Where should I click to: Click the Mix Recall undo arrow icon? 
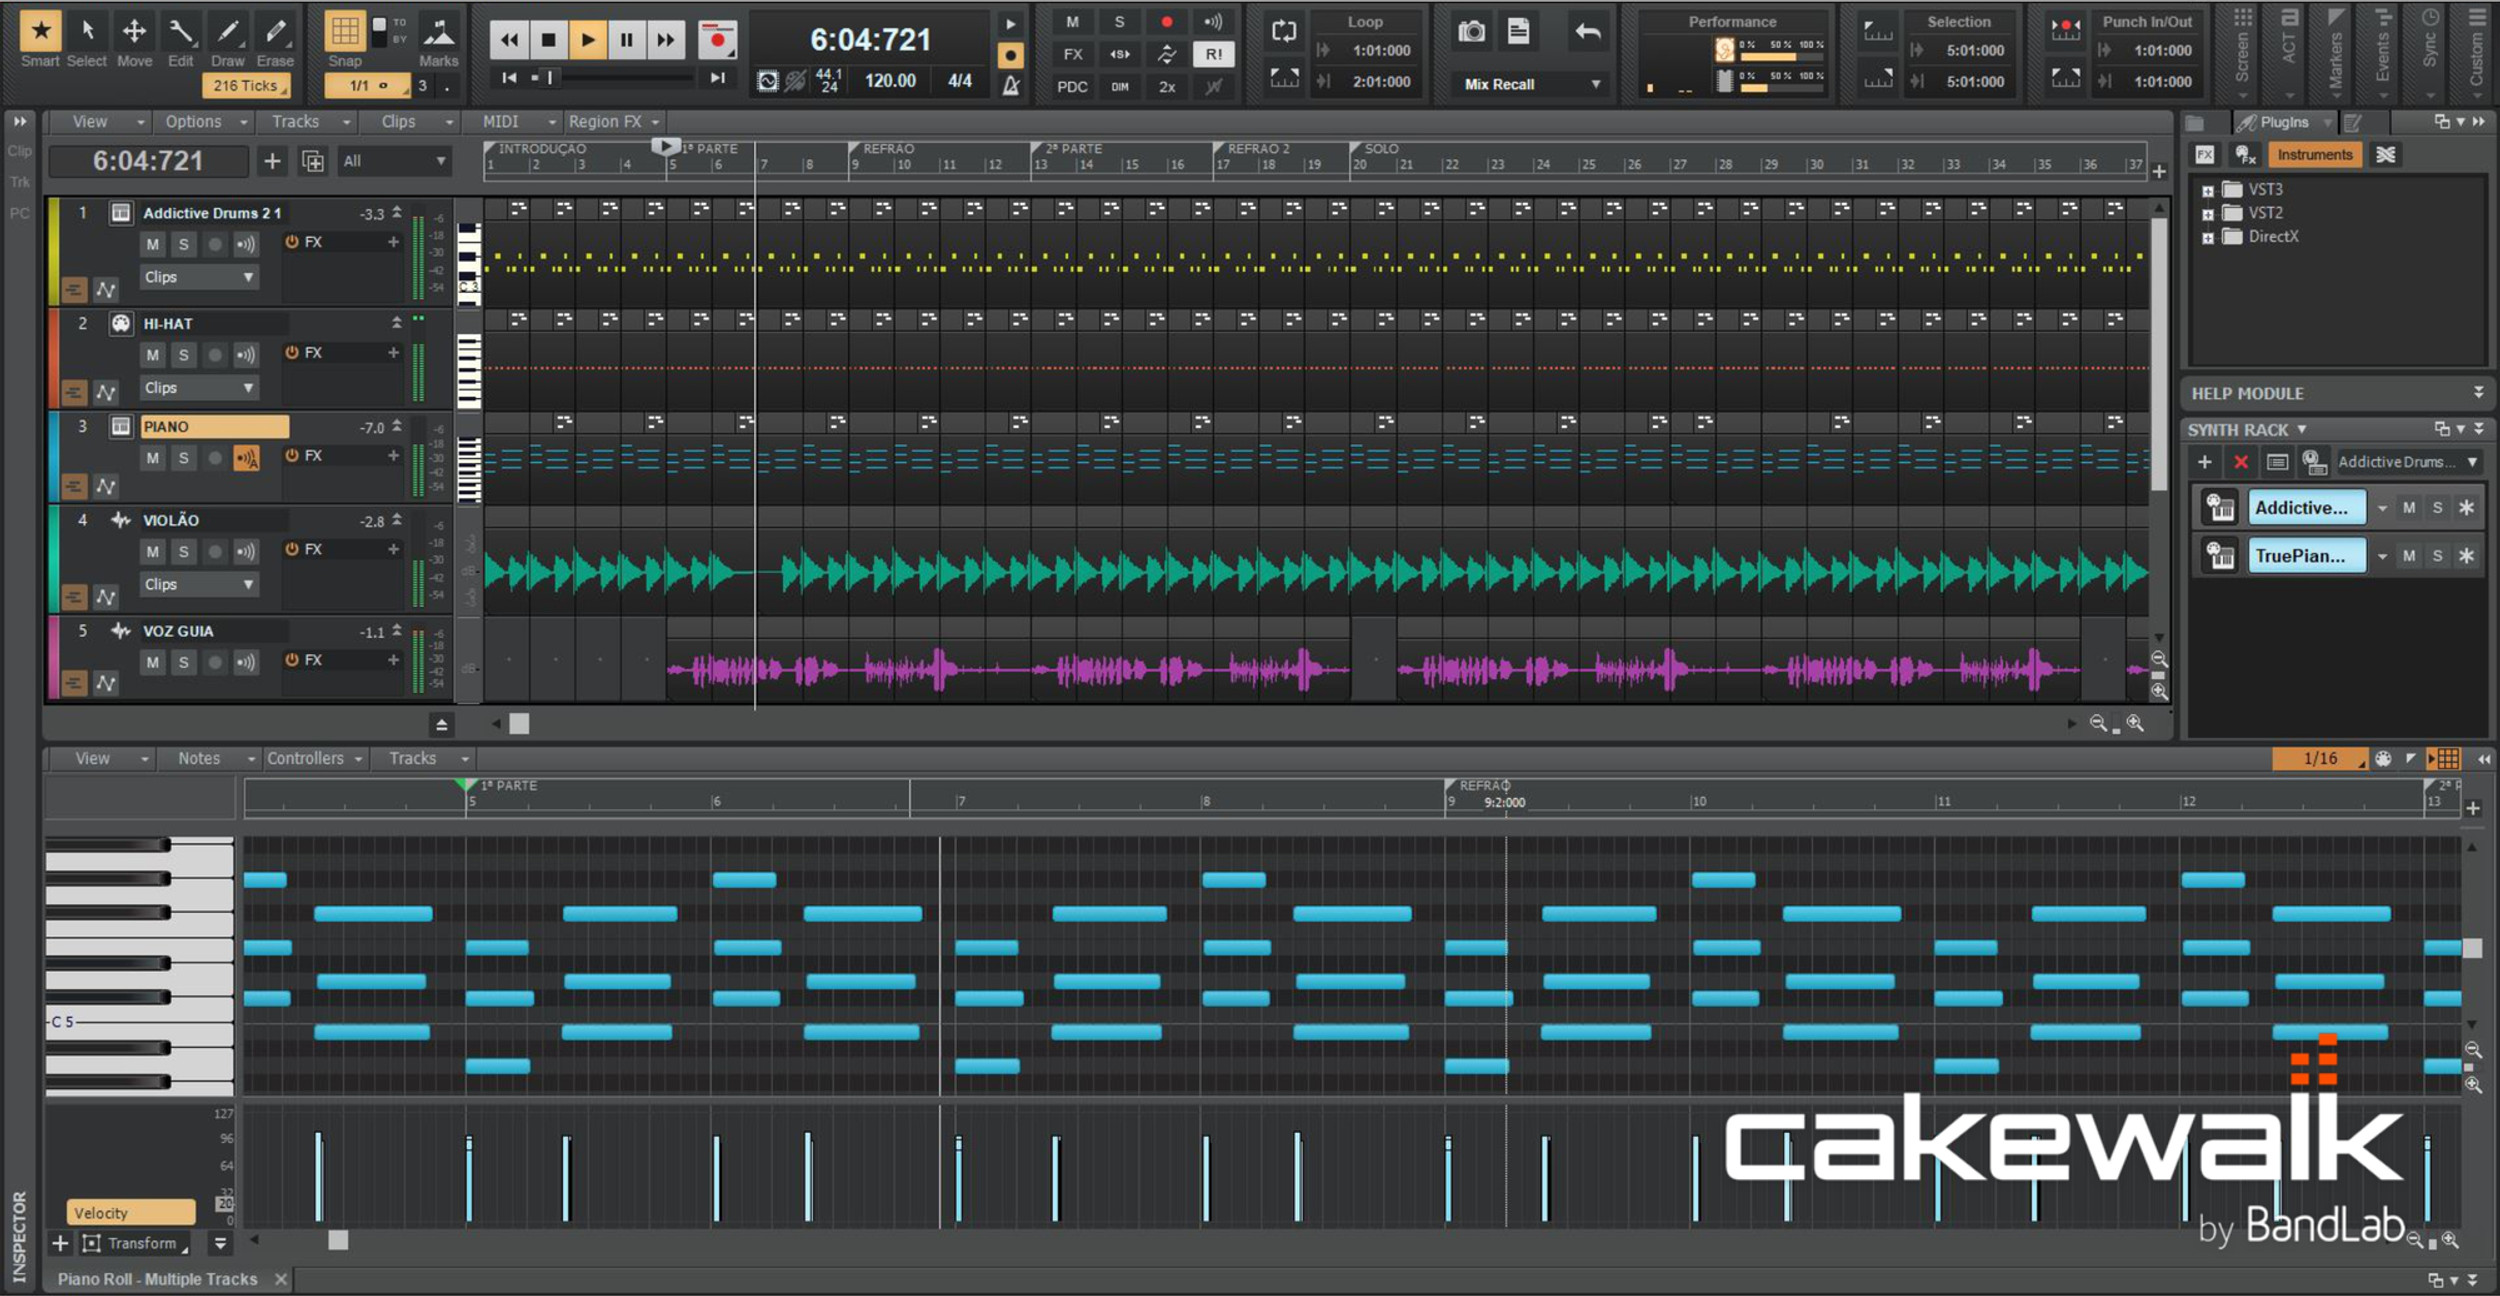[x=1588, y=31]
